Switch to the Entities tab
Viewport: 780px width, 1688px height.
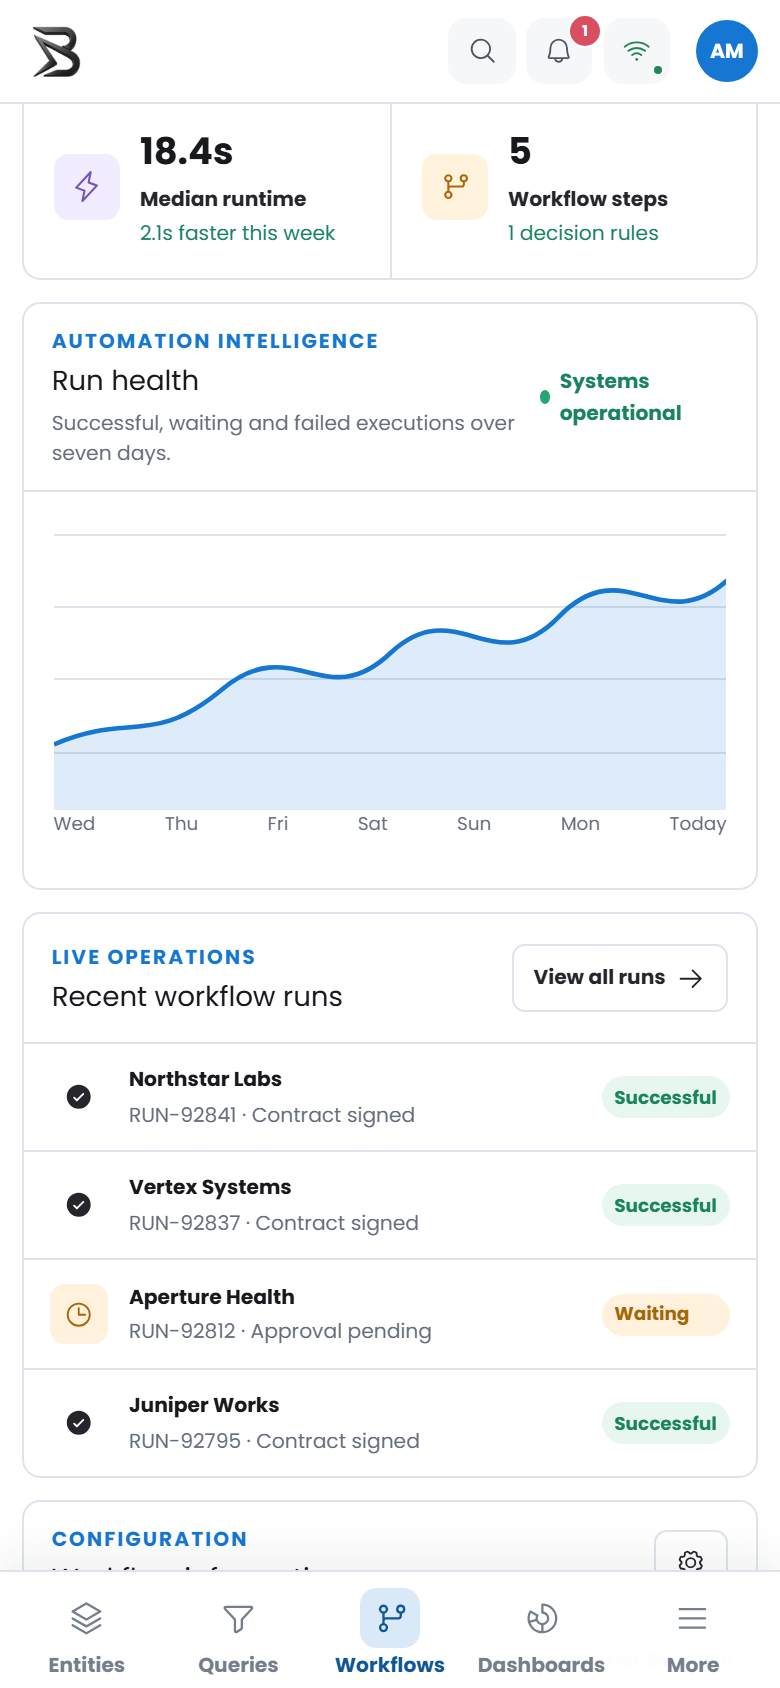click(87, 1635)
